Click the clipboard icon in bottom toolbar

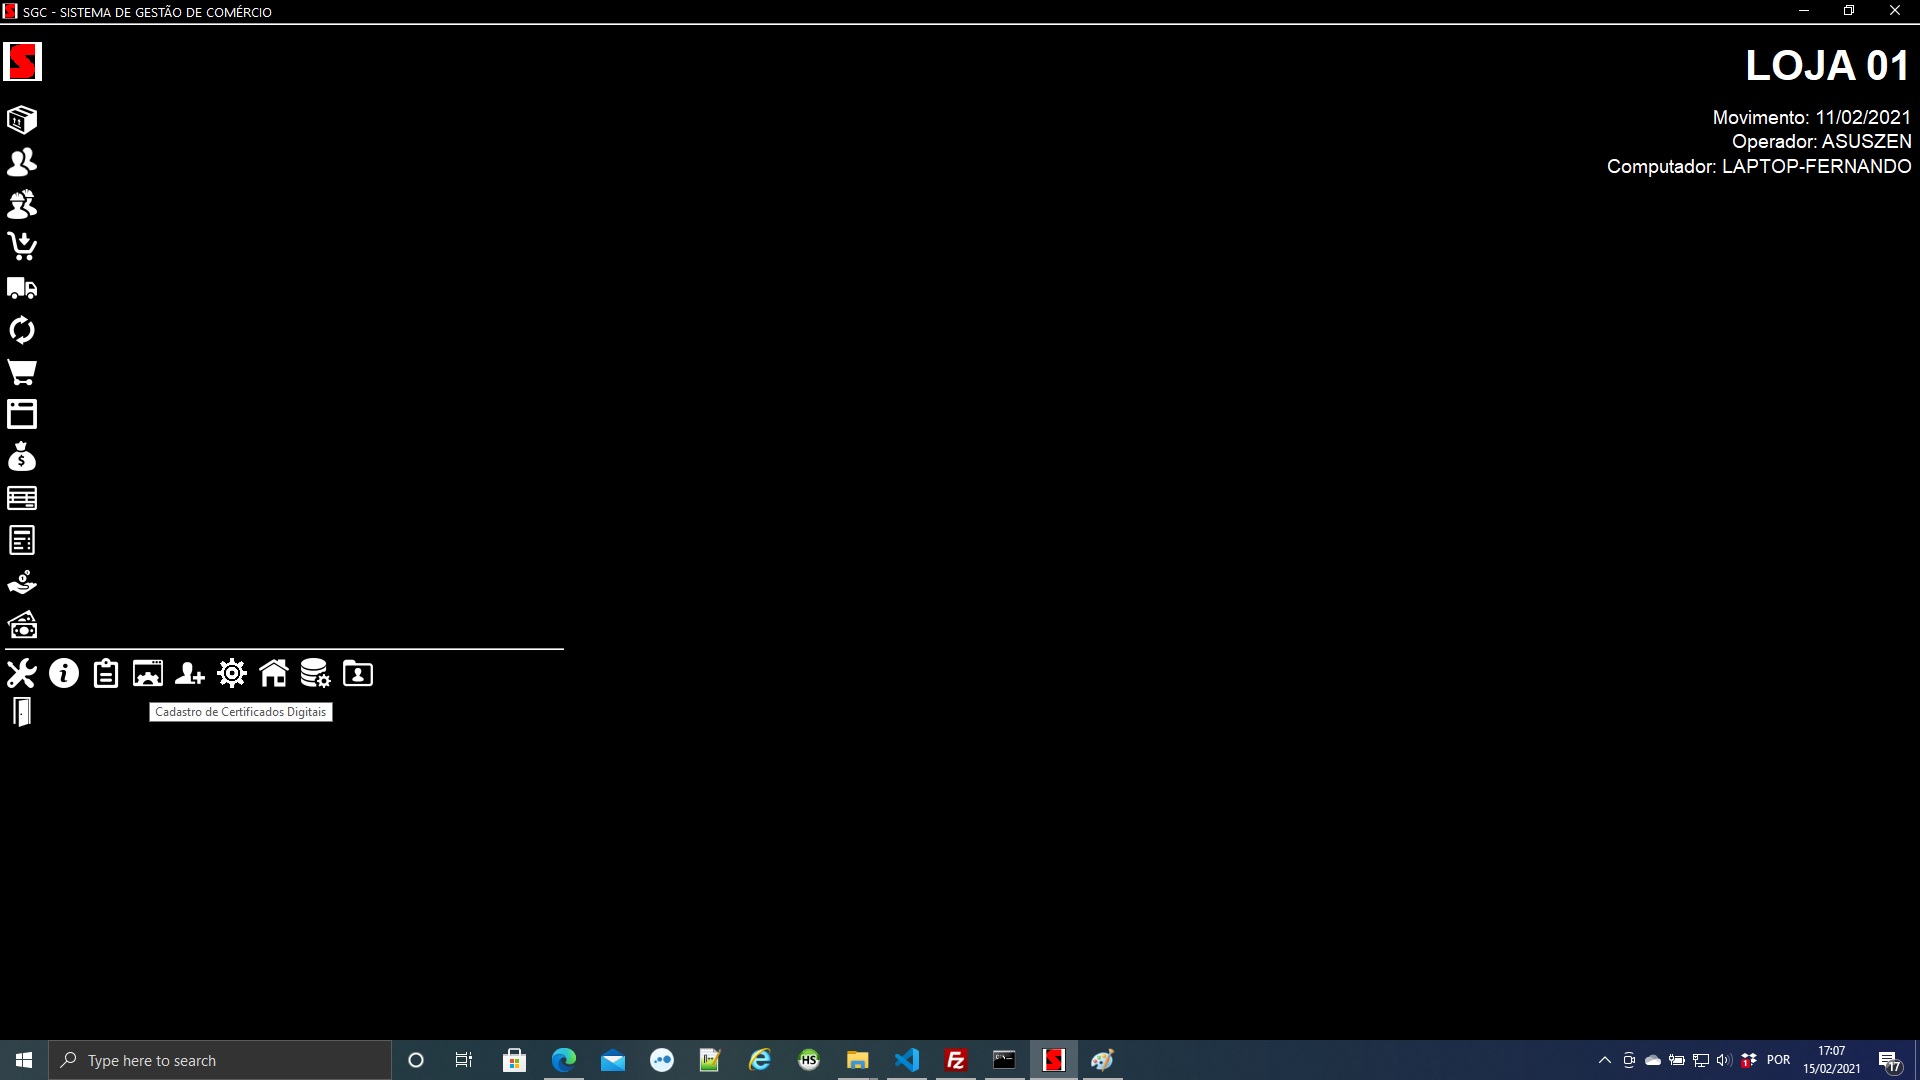(106, 674)
